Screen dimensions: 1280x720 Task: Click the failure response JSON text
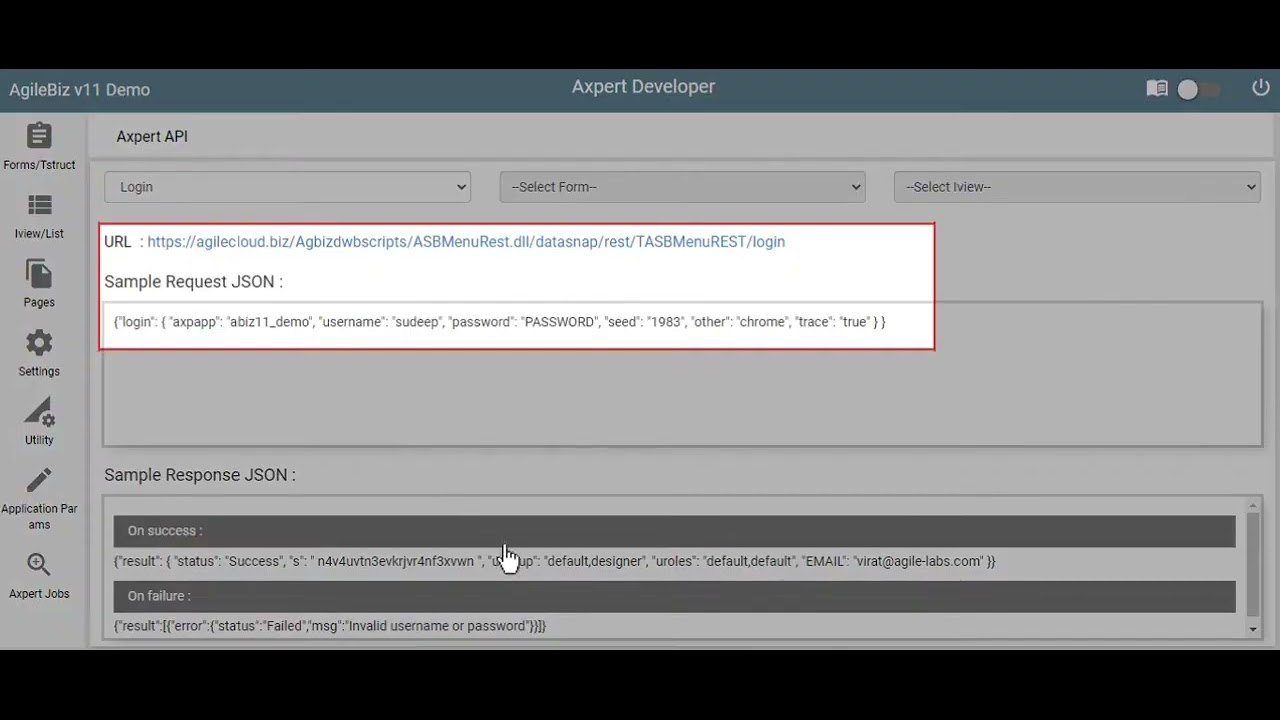tap(330, 626)
